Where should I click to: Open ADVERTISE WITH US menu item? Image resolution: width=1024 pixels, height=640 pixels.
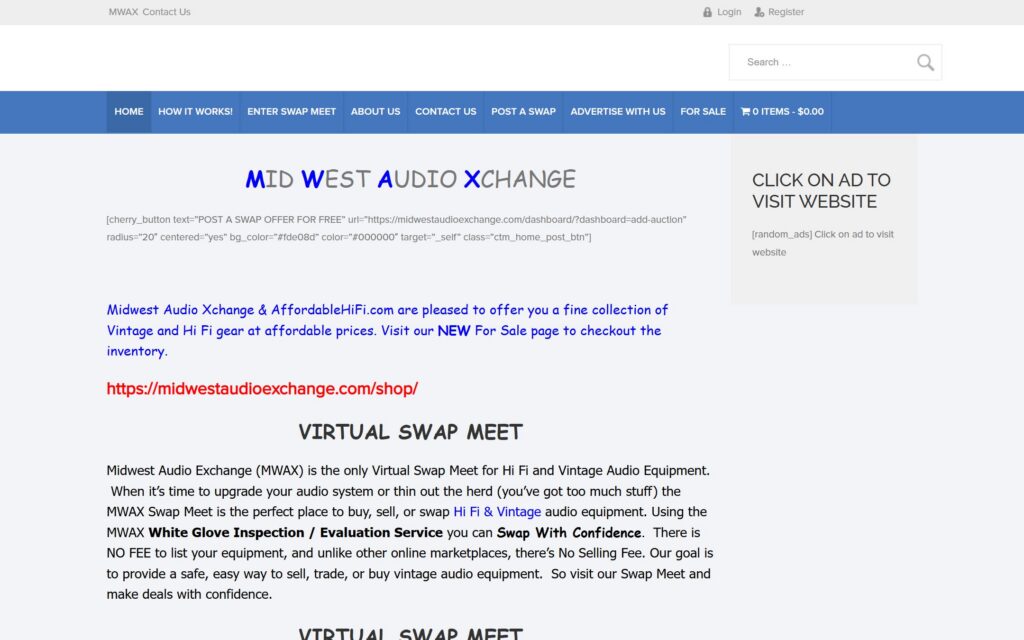pyautogui.click(x=618, y=112)
